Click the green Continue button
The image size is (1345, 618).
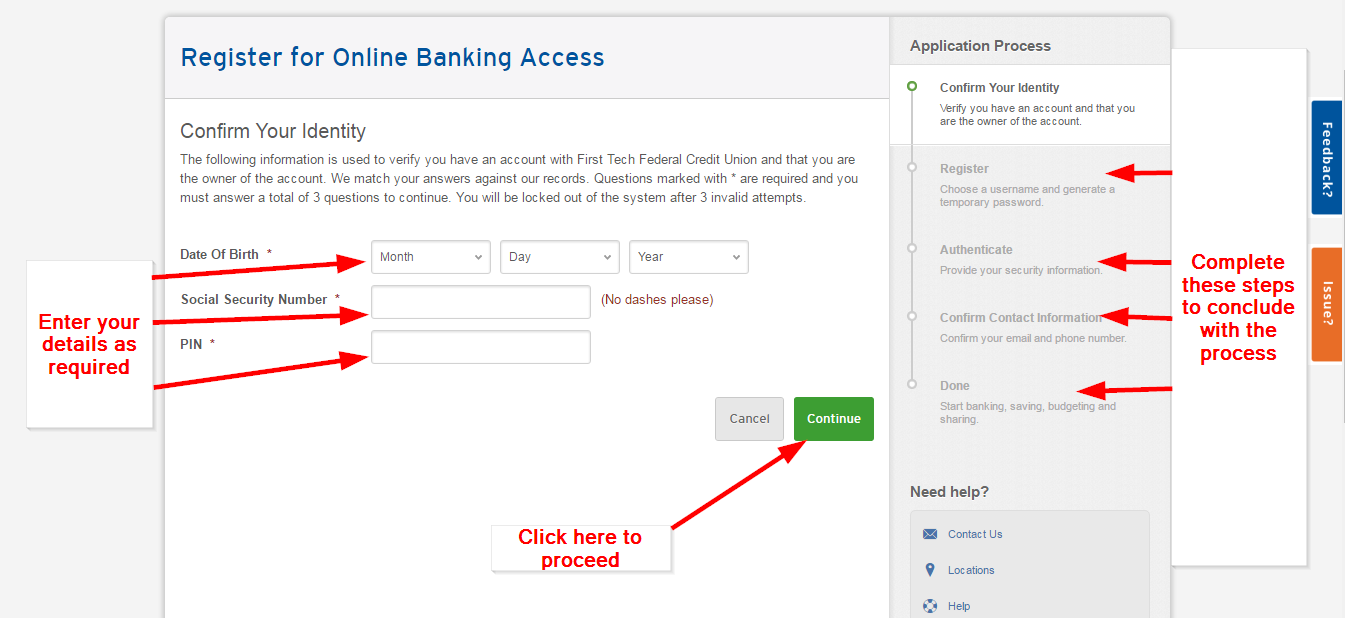[x=833, y=418]
